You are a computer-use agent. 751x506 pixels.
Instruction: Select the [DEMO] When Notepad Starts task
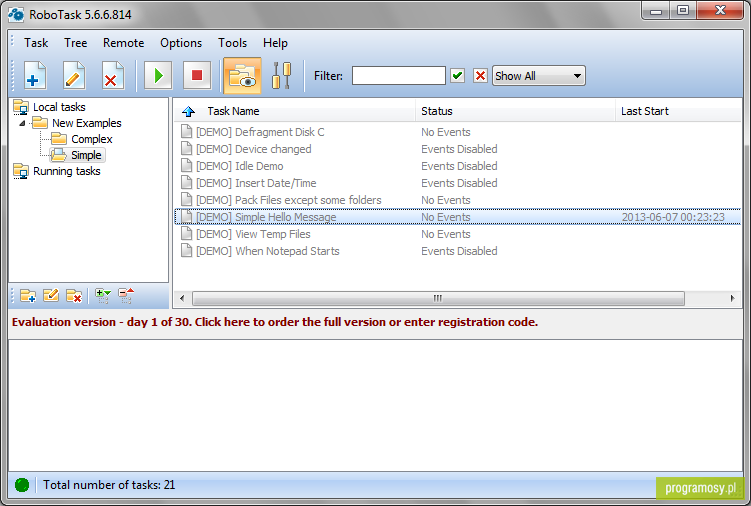[457, 251]
